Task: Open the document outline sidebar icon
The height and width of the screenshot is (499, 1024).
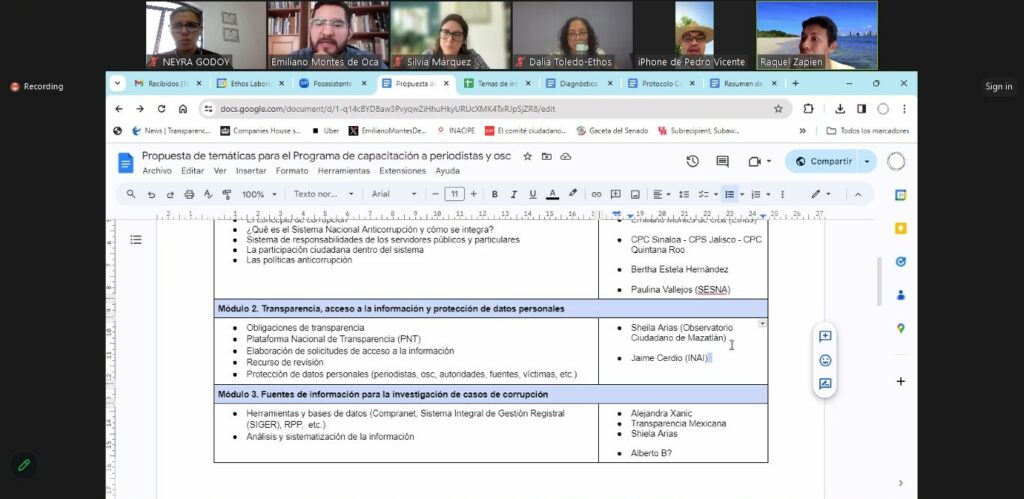Action: tap(136, 239)
